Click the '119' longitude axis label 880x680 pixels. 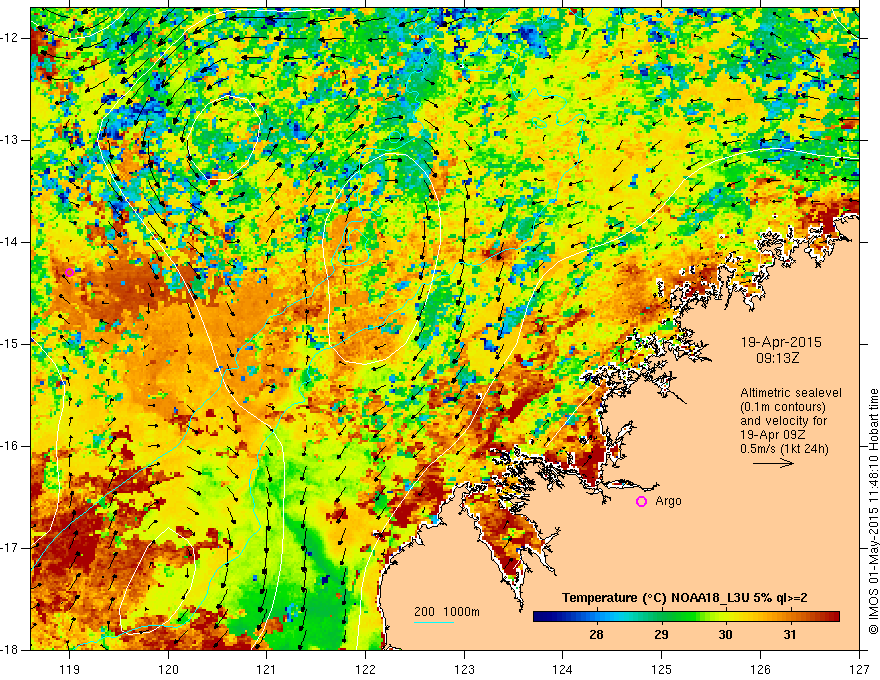coord(69,669)
